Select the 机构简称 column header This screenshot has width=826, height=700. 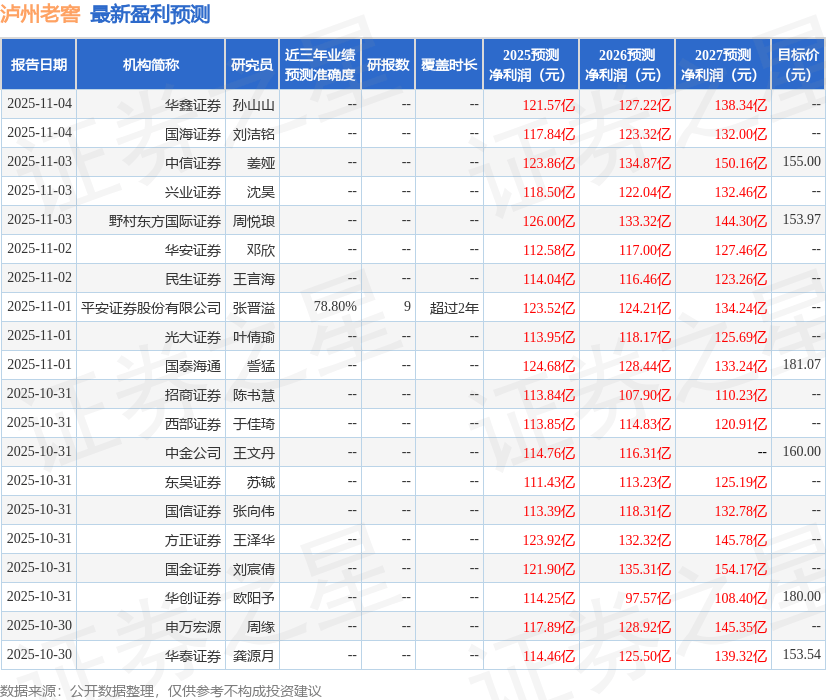(x=152, y=63)
